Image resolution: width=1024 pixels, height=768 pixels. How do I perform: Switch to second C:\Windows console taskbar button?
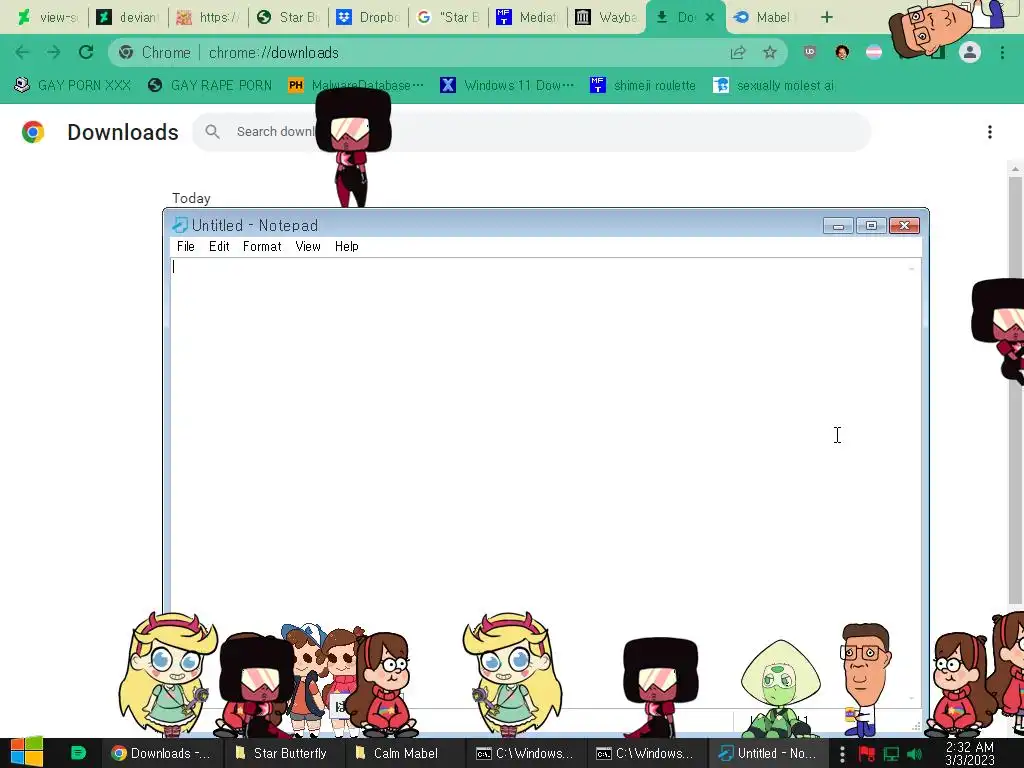click(645, 754)
